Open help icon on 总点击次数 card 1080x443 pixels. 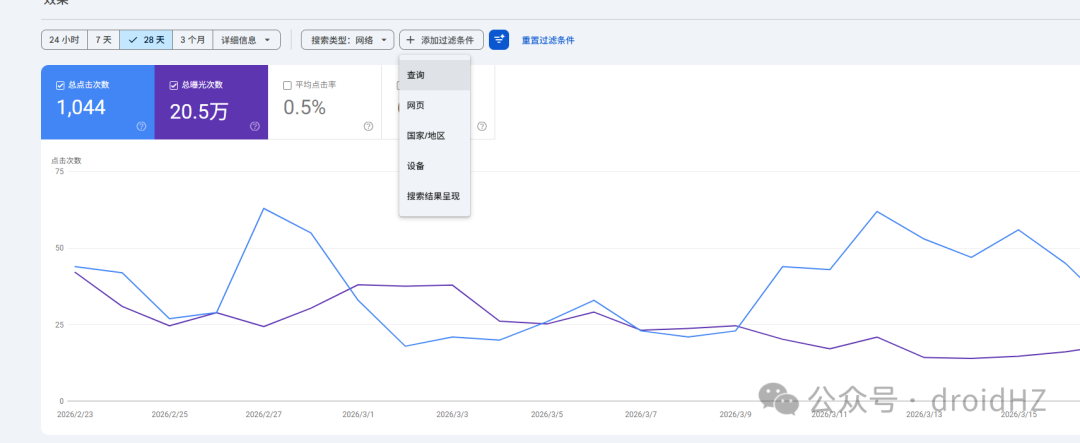point(141,126)
